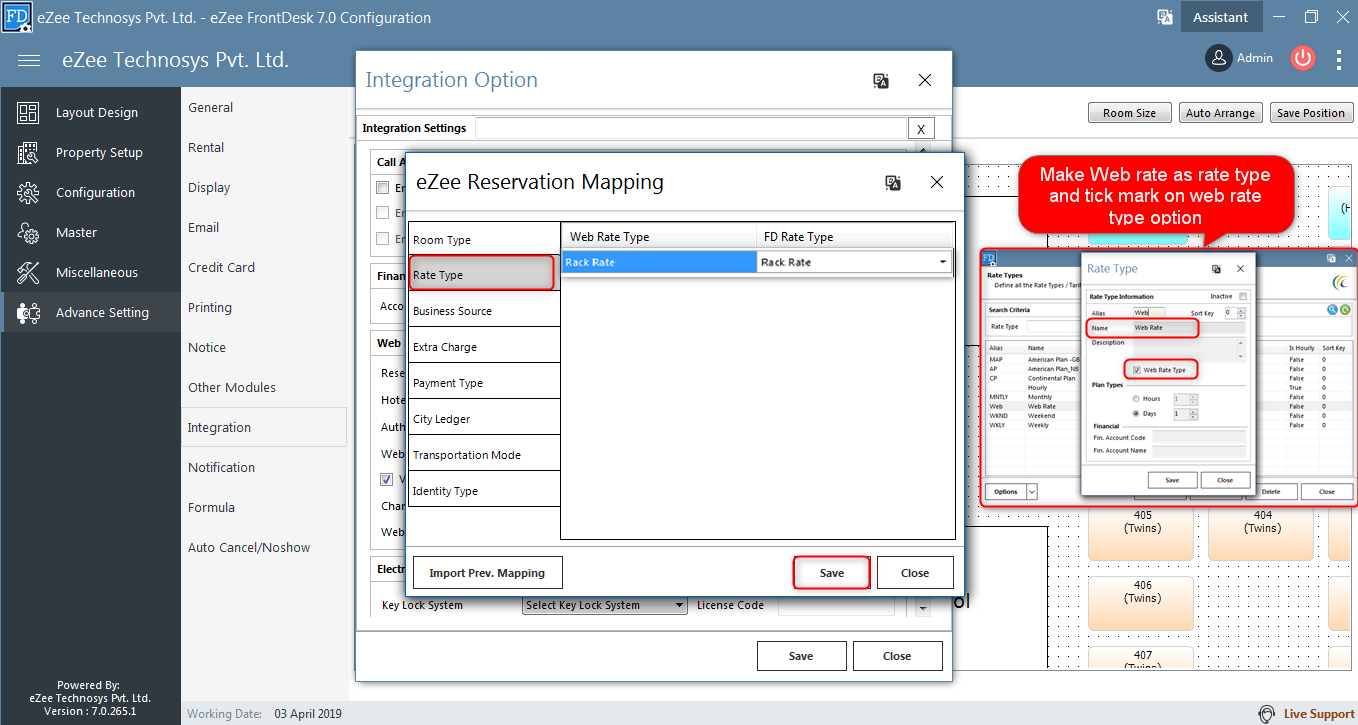
Task: Close the Integration Option dialog with X
Action: click(x=925, y=81)
